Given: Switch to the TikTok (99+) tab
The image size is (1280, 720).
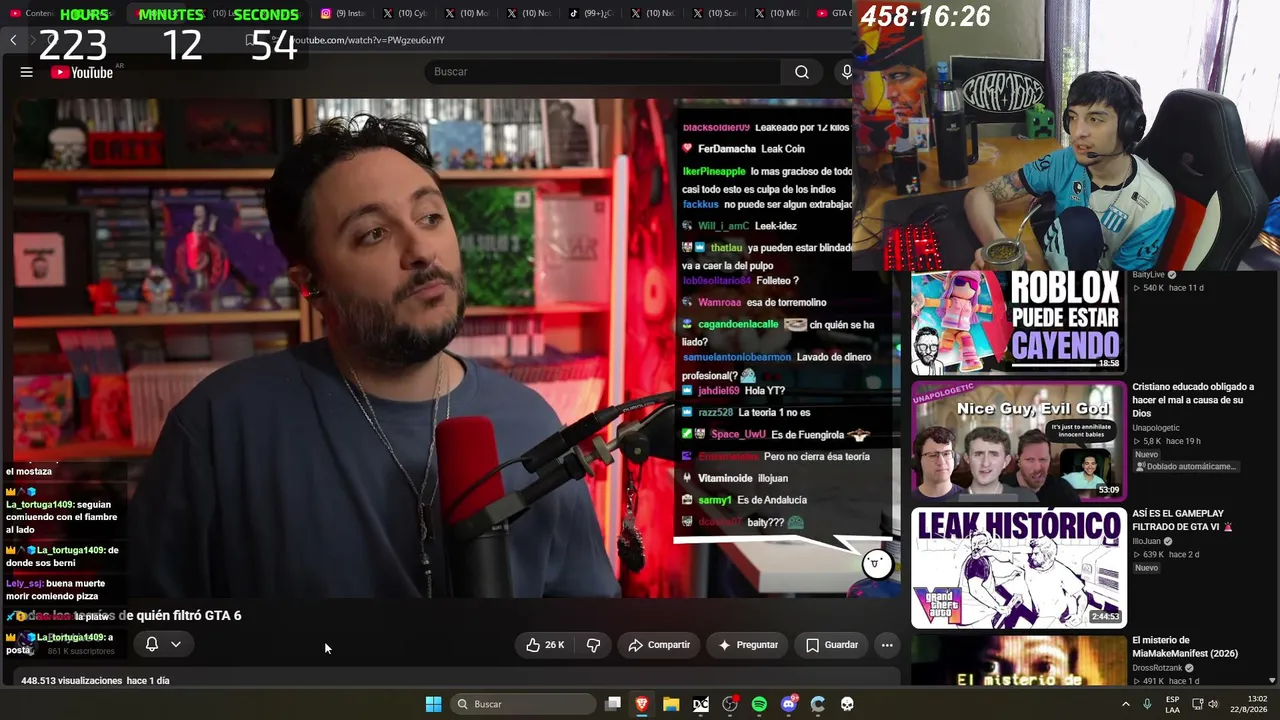Looking at the screenshot, I should [x=590, y=13].
